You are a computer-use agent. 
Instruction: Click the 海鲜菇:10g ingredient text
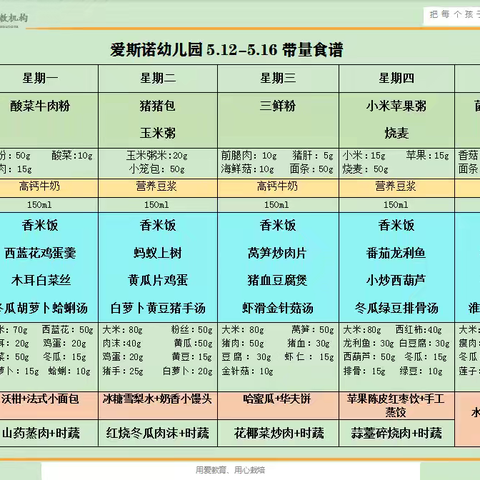[247, 169]
